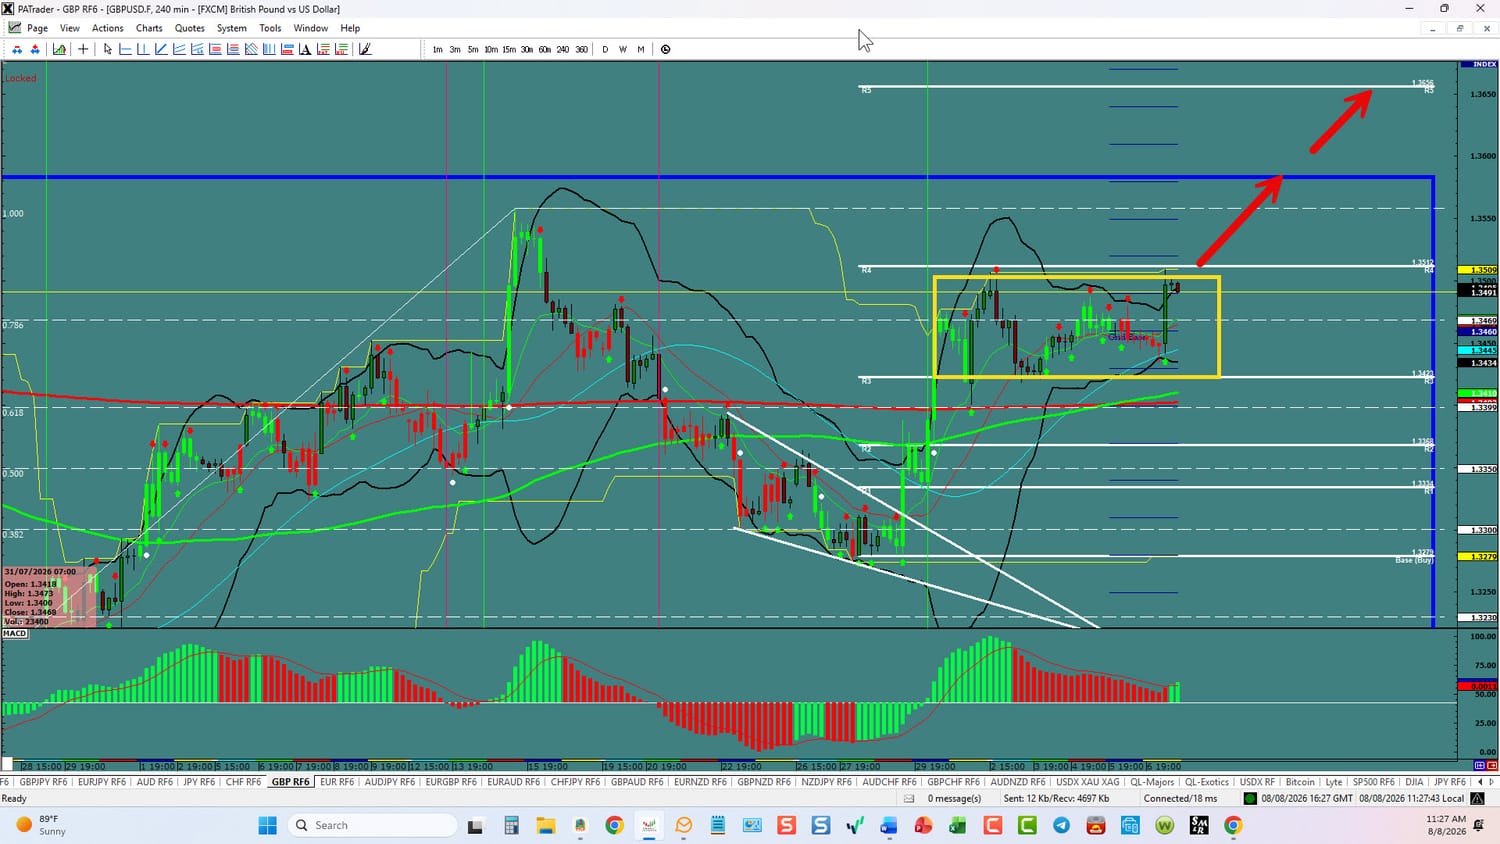The height and width of the screenshot is (844, 1500).
Task: Open the Window menu
Action: [x=311, y=28]
